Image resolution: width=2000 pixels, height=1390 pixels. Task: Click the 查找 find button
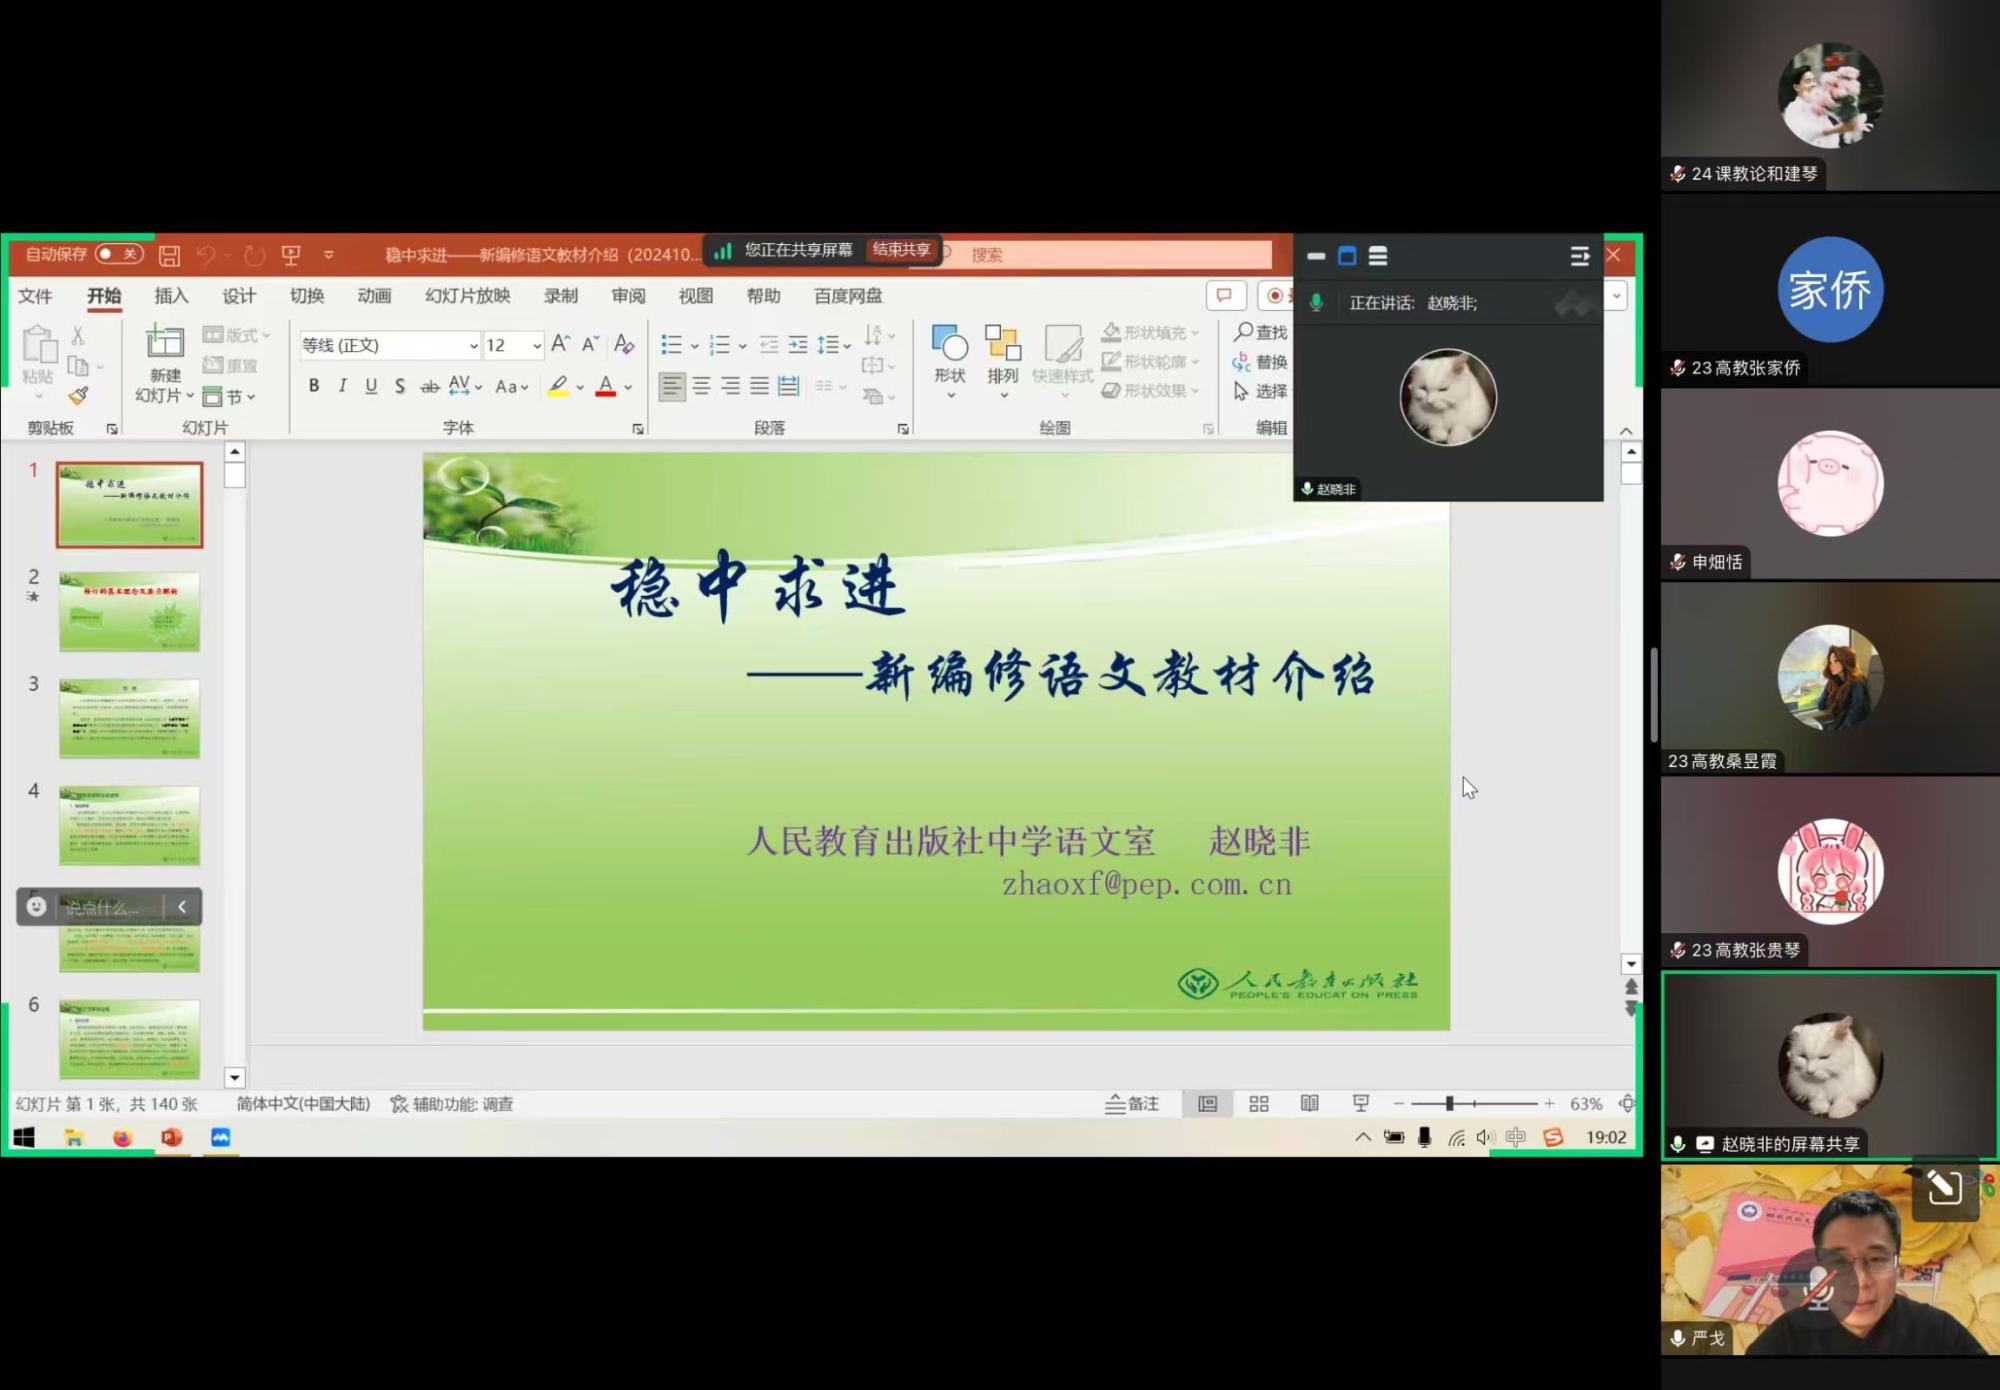click(1260, 332)
